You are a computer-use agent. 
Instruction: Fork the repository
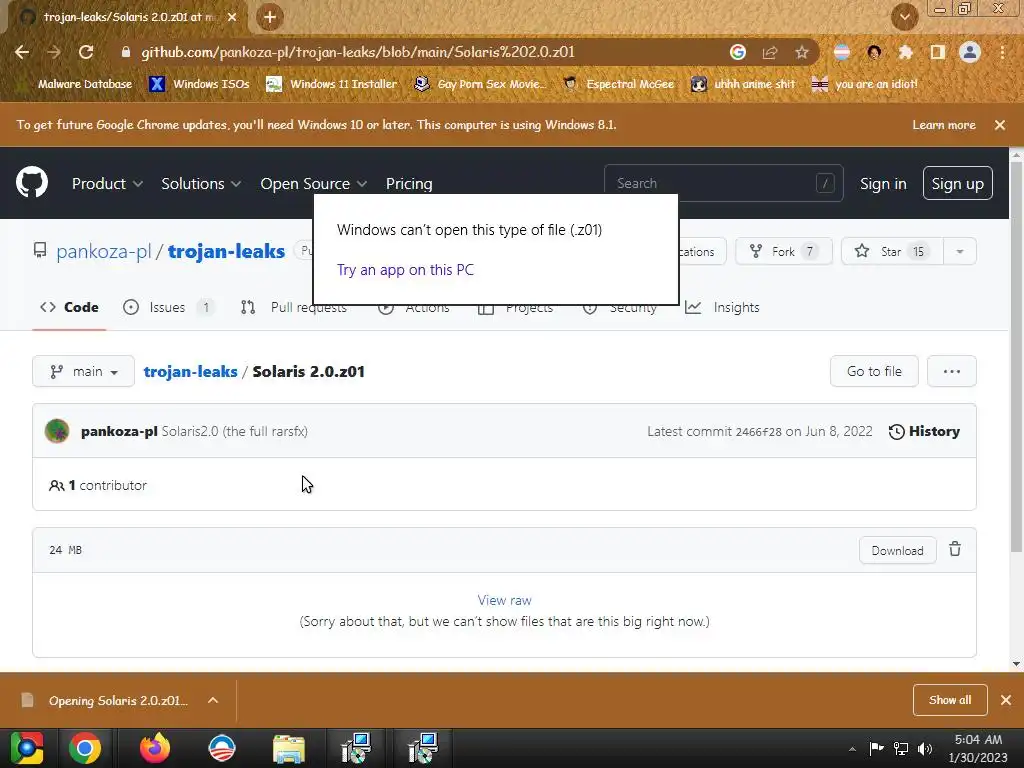(784, 251)
